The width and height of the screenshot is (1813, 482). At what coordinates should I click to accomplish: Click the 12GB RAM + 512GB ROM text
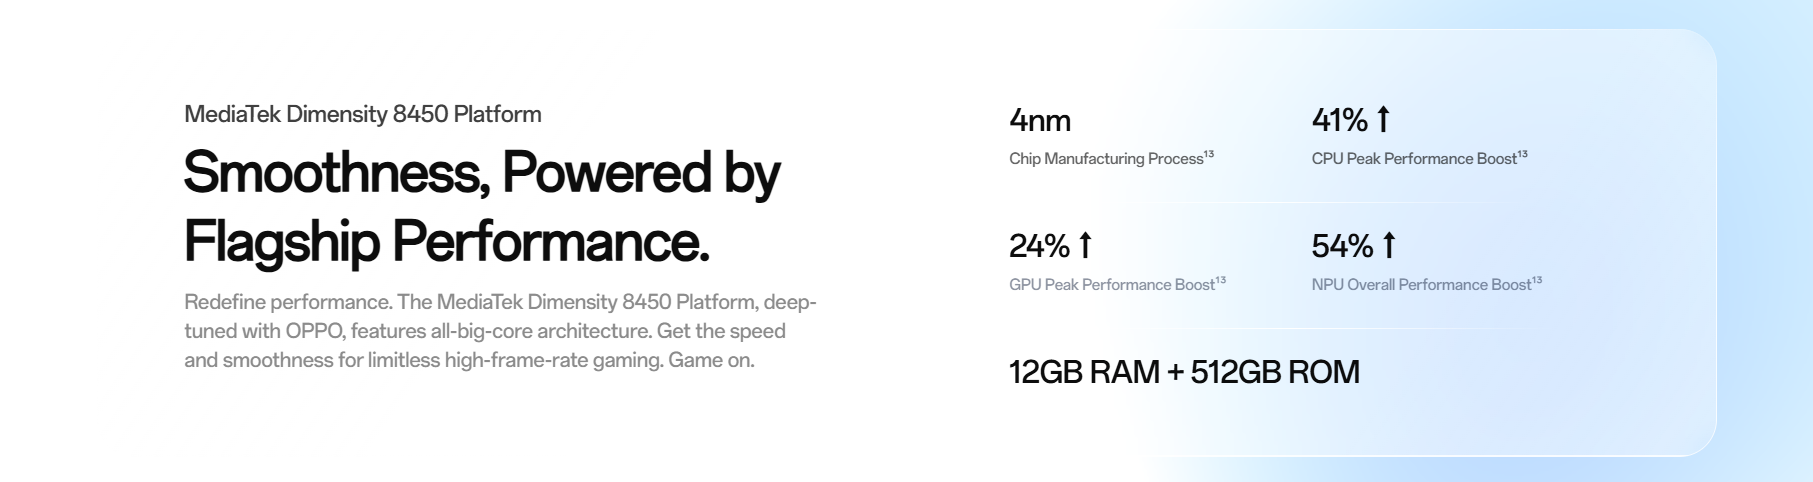pyautogui.click(x=1184, y=372)
